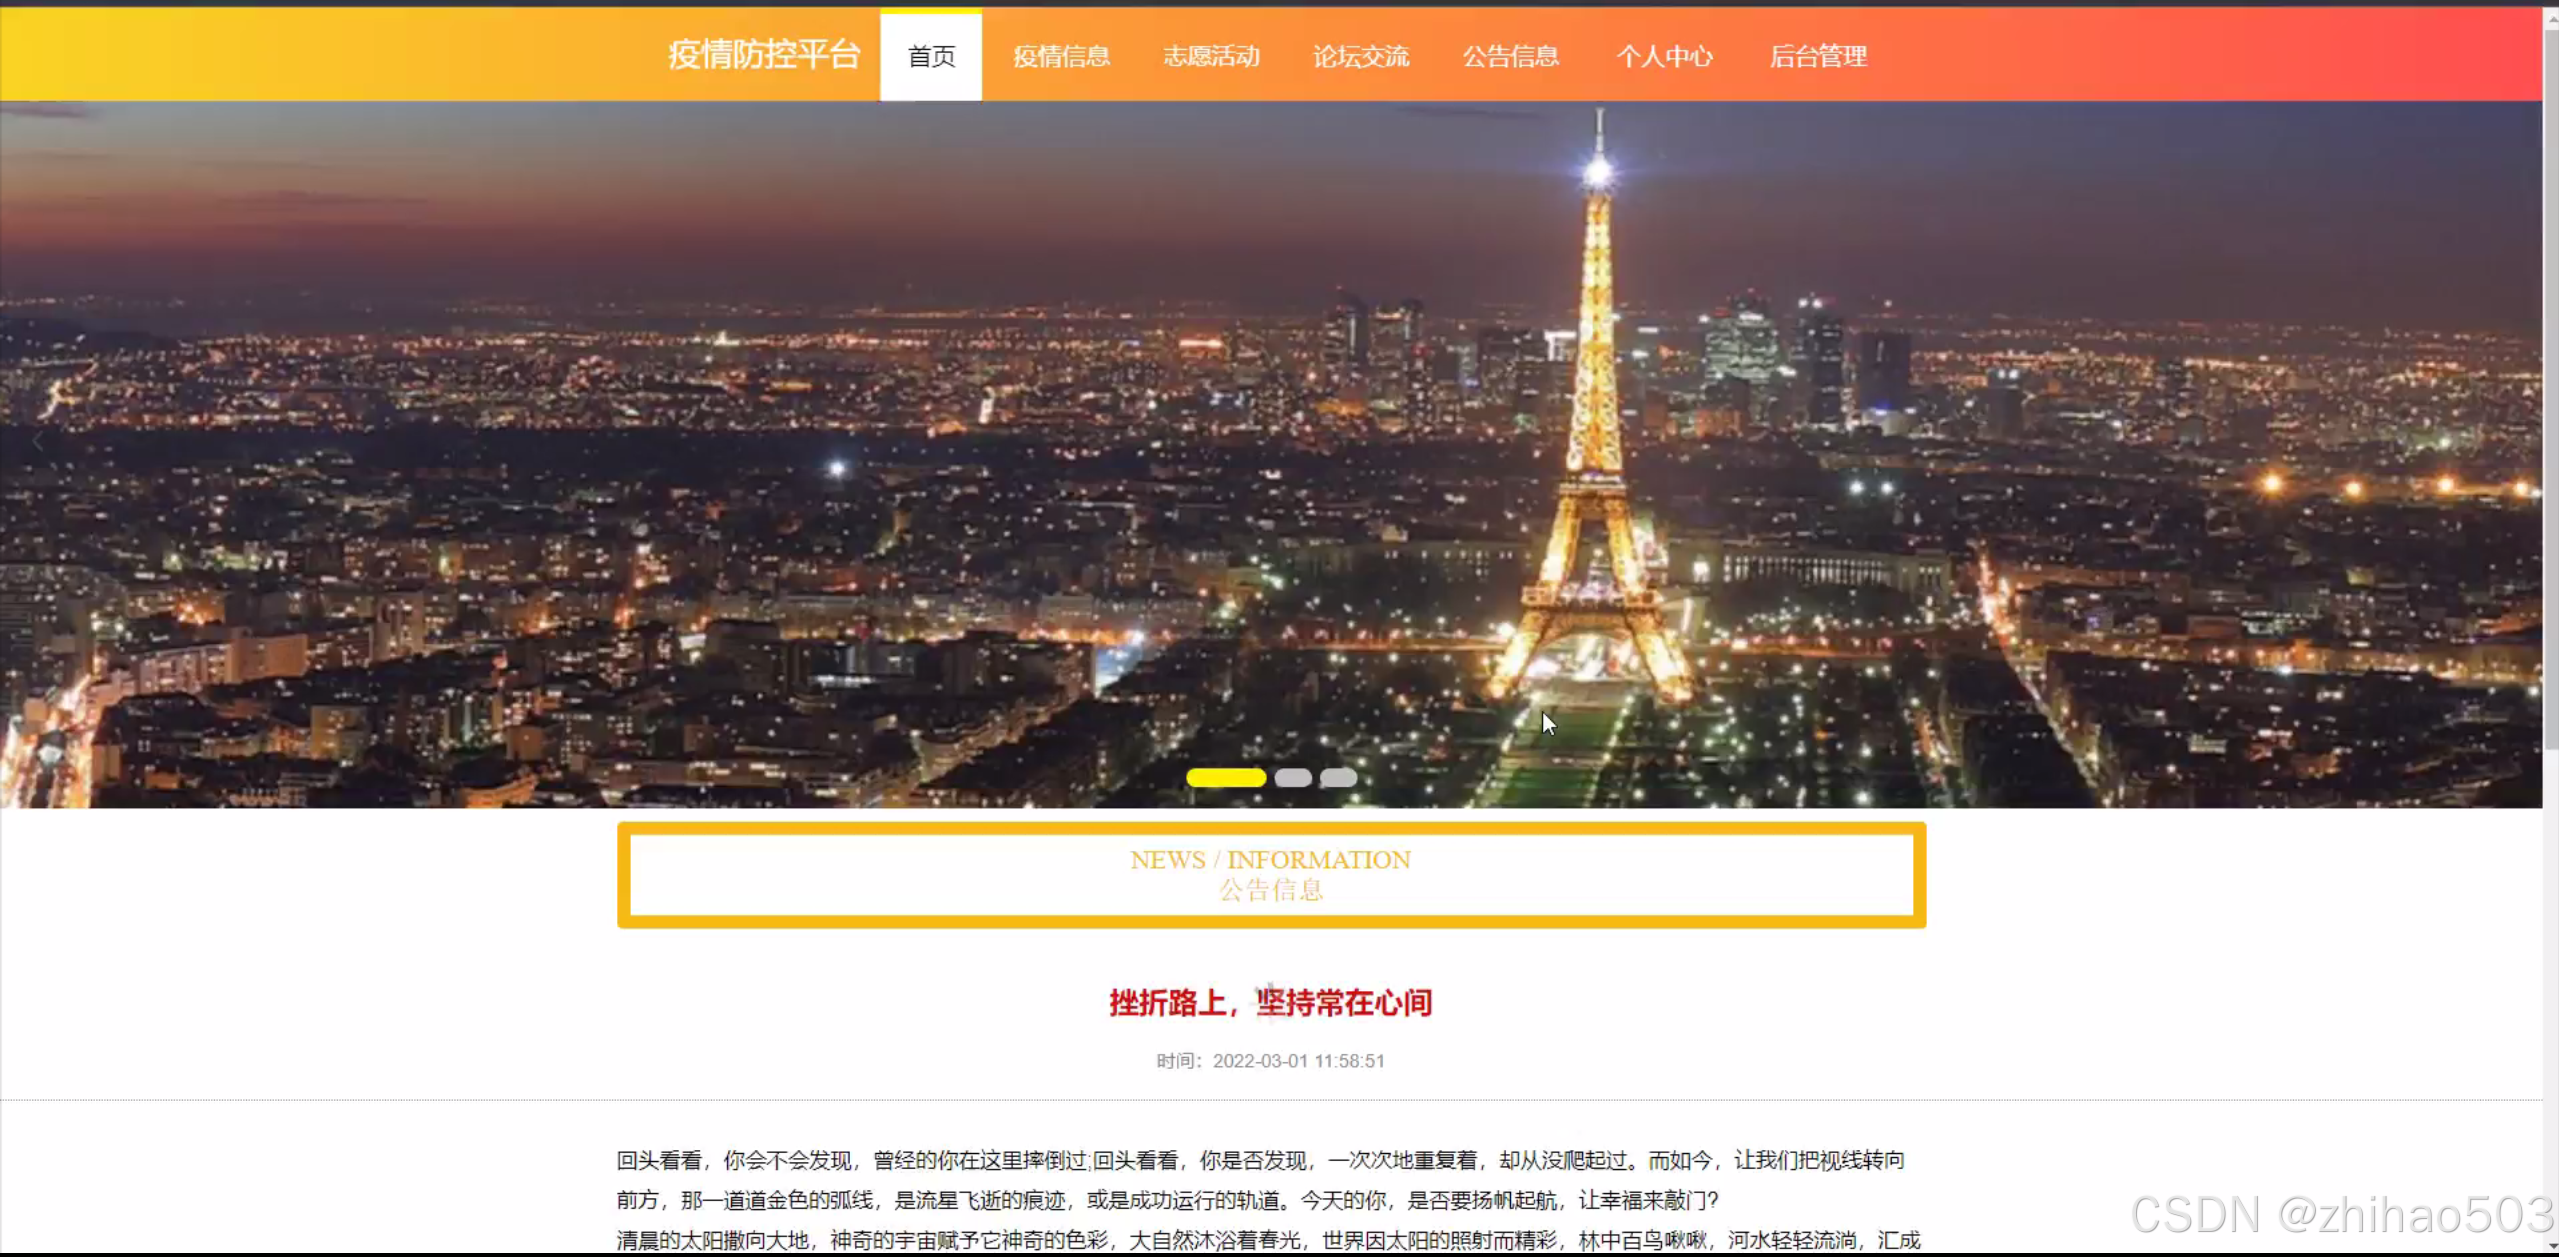Viewport: 2559px width, 1257px height.
Task: Switch to the second carousel slide dot
Action: [1292, 778]
